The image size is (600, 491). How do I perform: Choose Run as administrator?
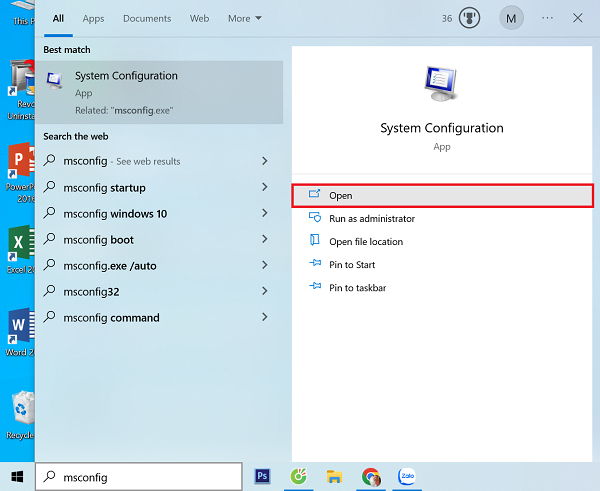click(x=371, y=218)
